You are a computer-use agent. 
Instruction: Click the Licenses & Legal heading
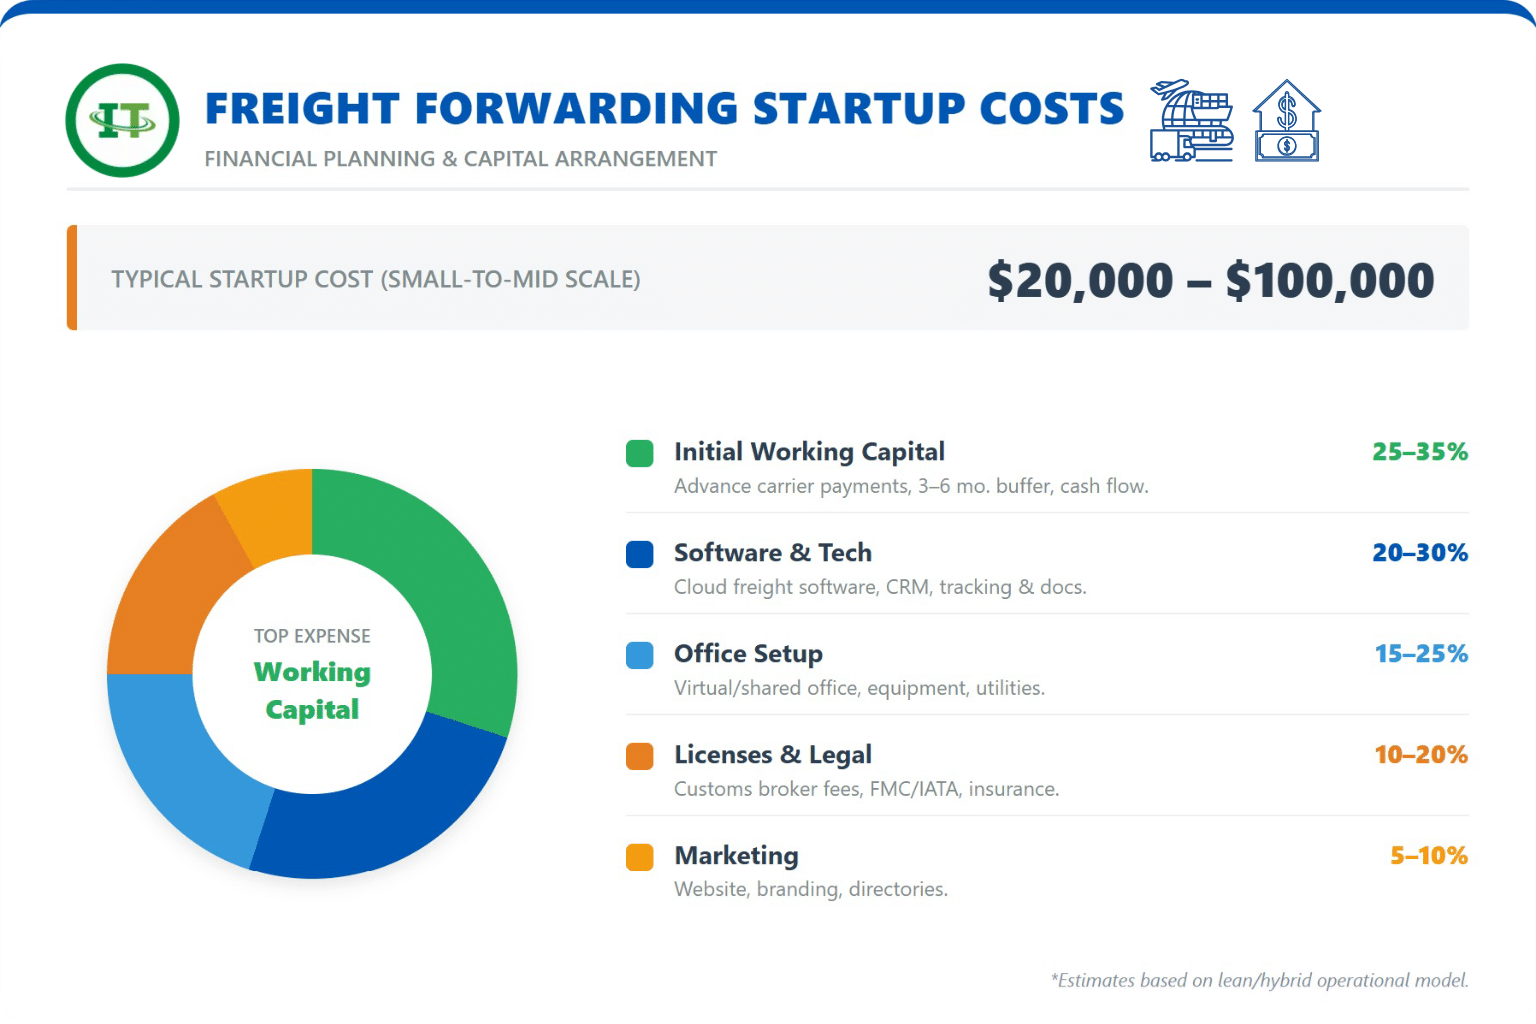click(x=772, y=755)
